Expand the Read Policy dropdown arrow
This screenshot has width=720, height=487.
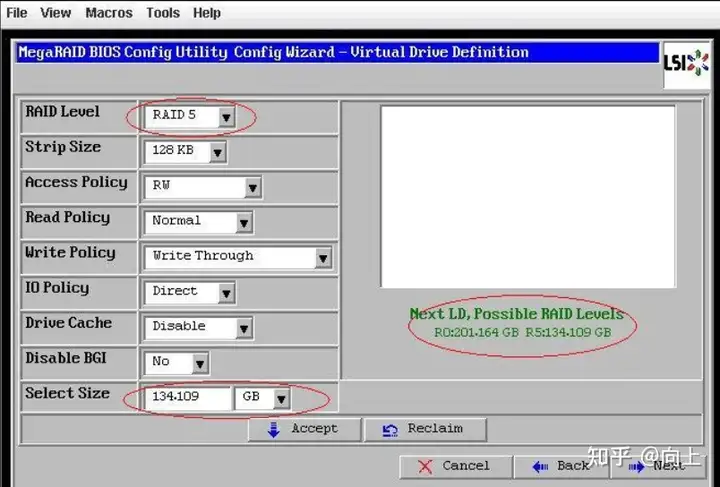pyautogui.click(x=244, y=223)
